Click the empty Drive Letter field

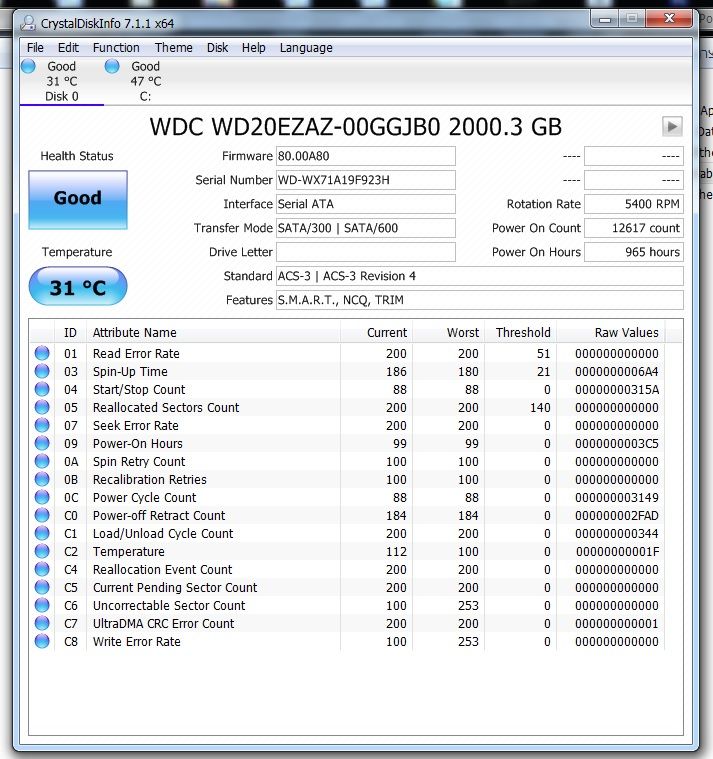[365, 252]
